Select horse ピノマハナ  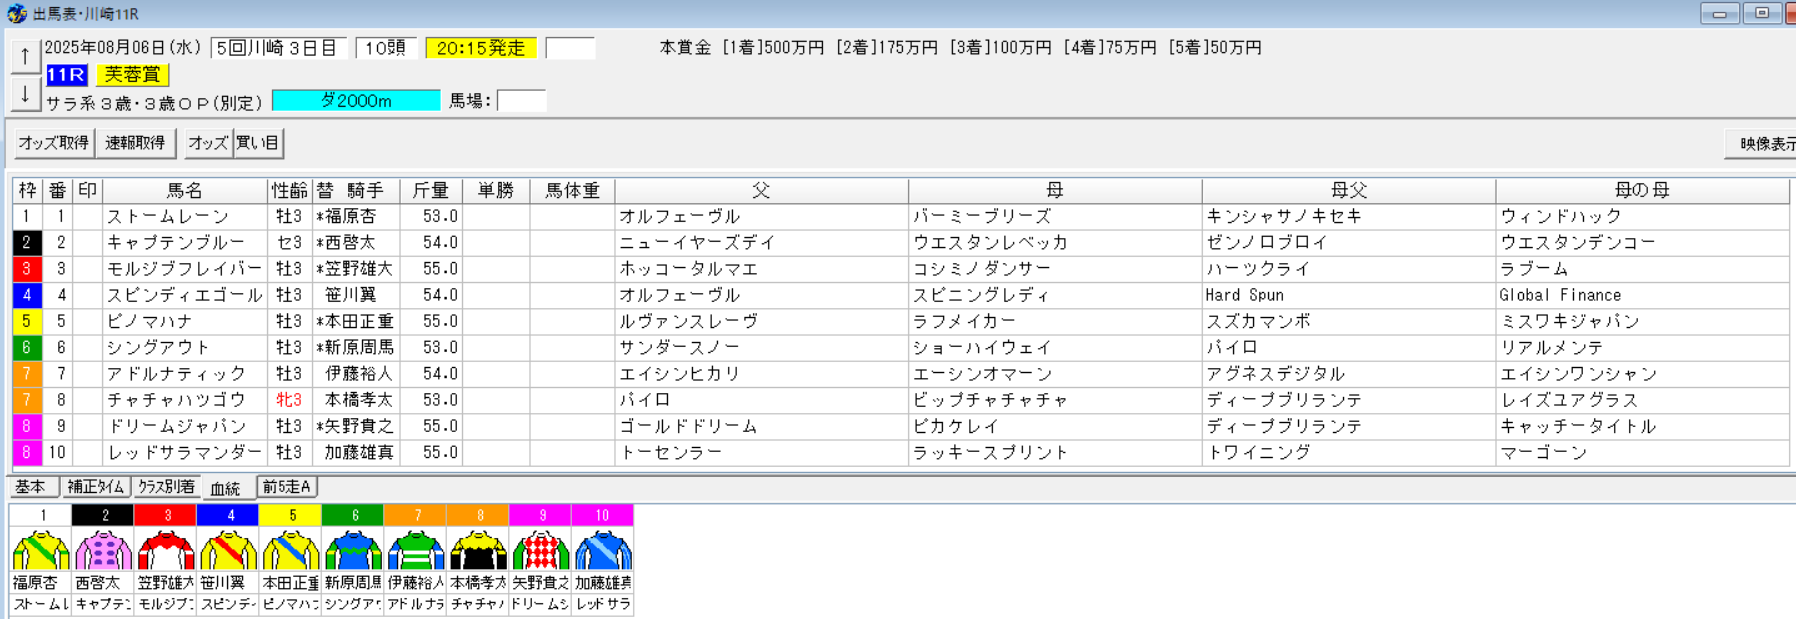[x=184, y=321]
